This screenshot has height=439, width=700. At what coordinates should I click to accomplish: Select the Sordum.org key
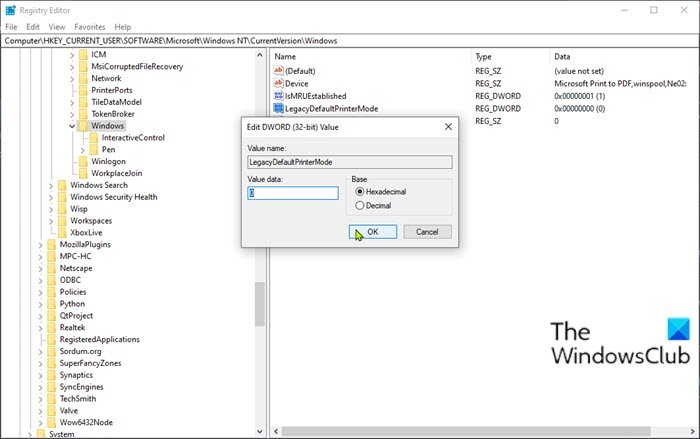click(x=80, y=351)
